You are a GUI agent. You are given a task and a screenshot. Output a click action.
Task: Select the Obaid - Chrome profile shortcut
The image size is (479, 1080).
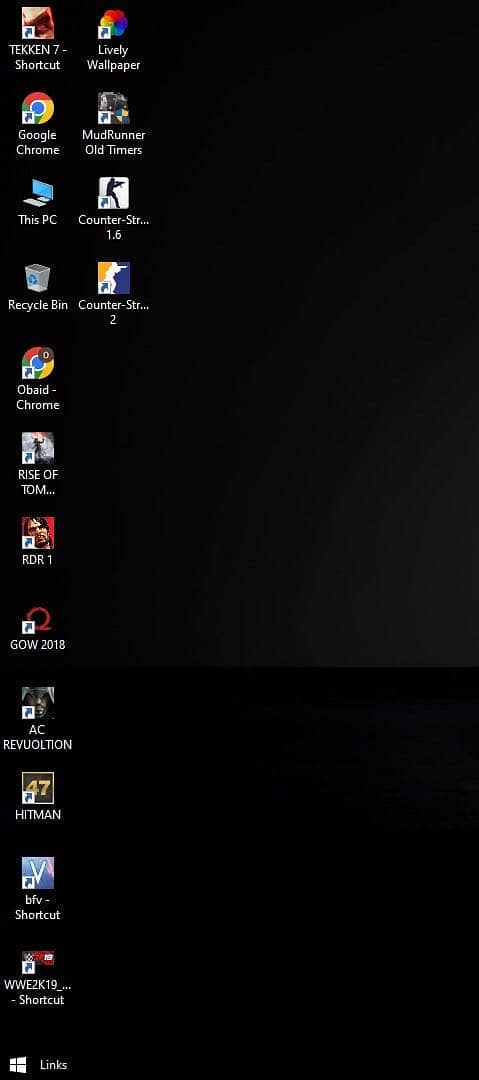tap(38, 363)
